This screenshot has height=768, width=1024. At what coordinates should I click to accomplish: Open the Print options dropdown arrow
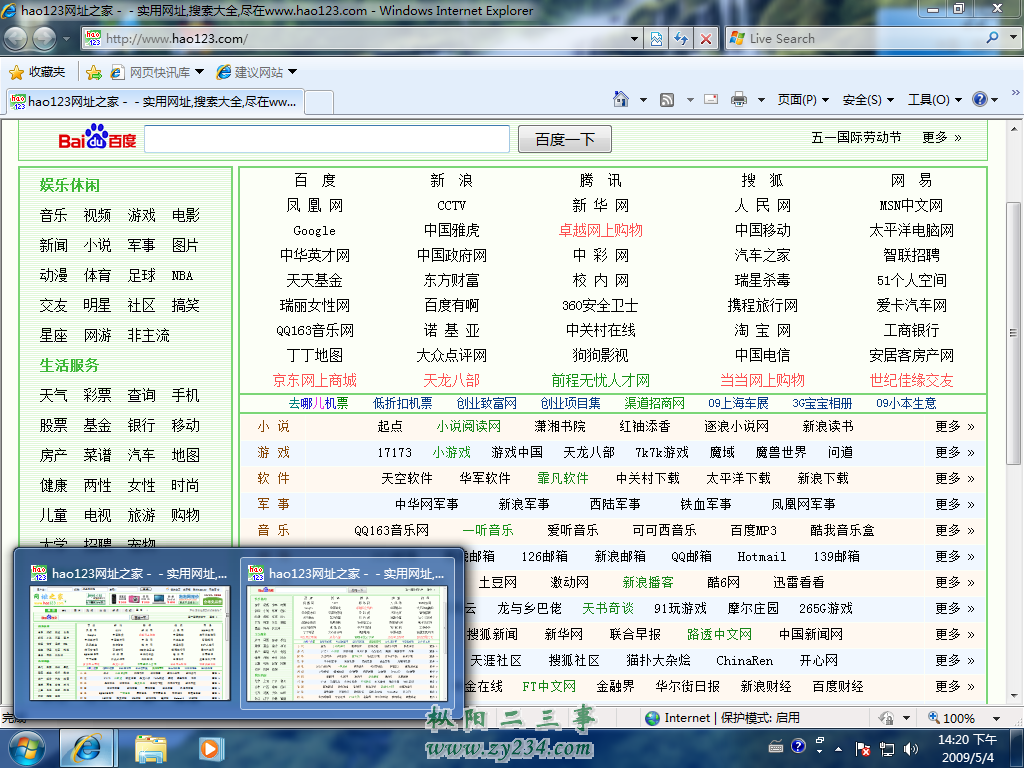(761, 100)
